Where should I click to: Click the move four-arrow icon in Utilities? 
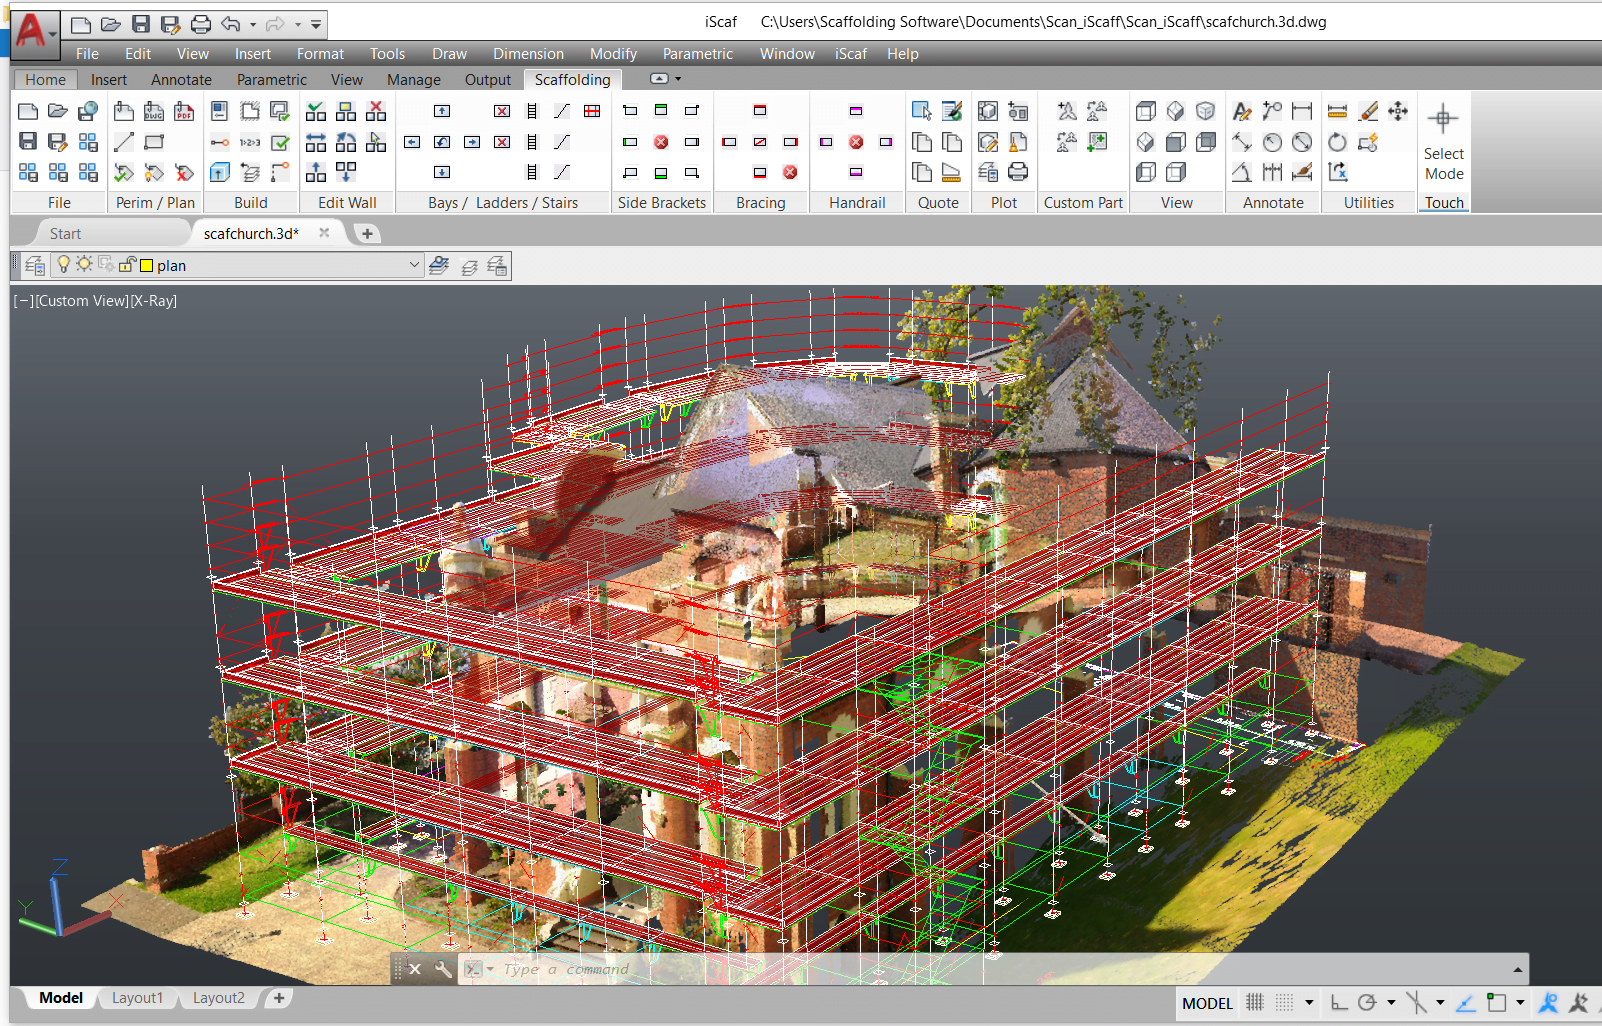(1398, 111)
